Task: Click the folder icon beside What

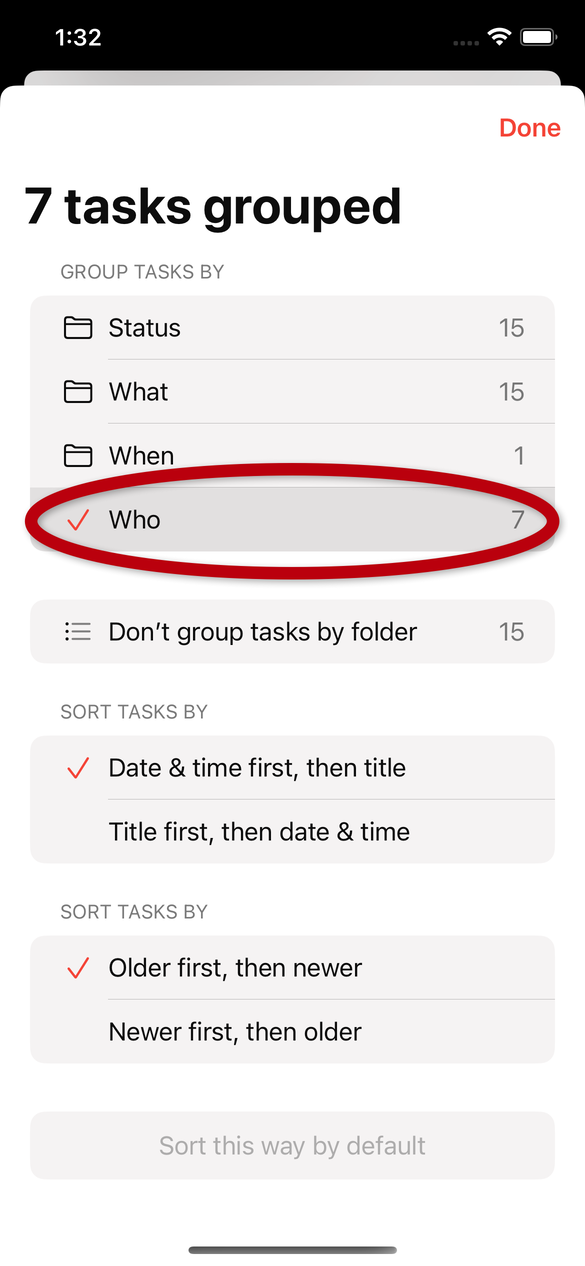Action: coord(78,392)
